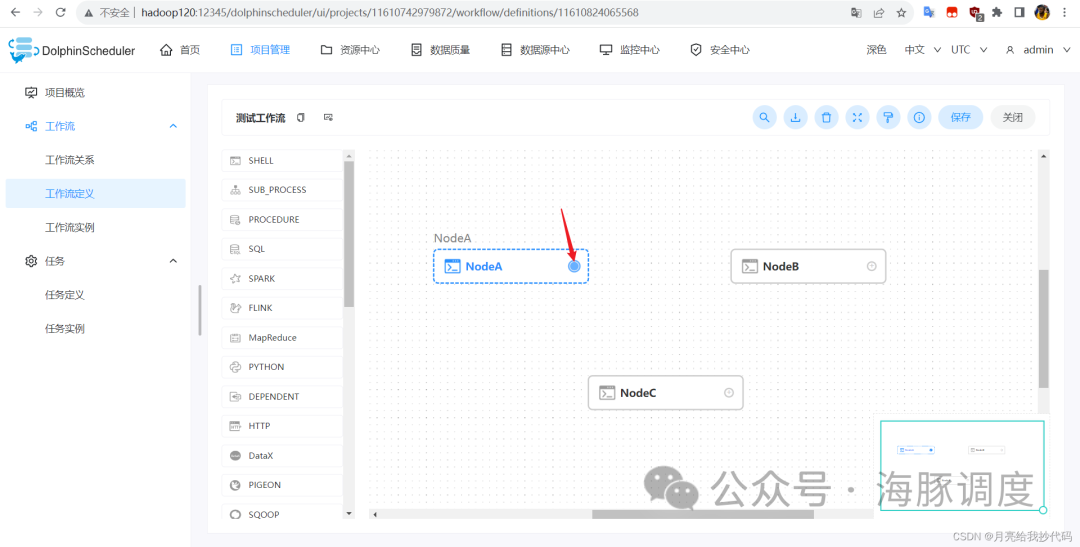Open 任务实例 in the sidebar
1080x547 pixels.
pyautogui.click(x=95, y=329)
